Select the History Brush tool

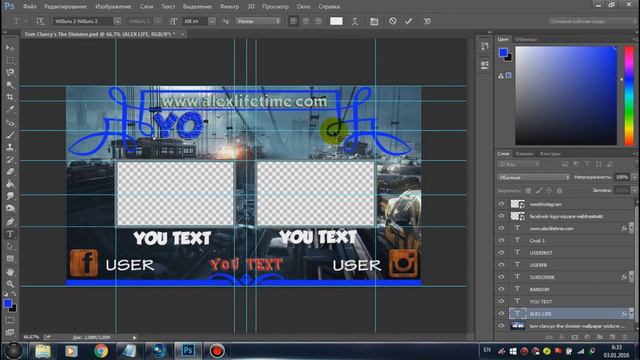tap(10, 159)
